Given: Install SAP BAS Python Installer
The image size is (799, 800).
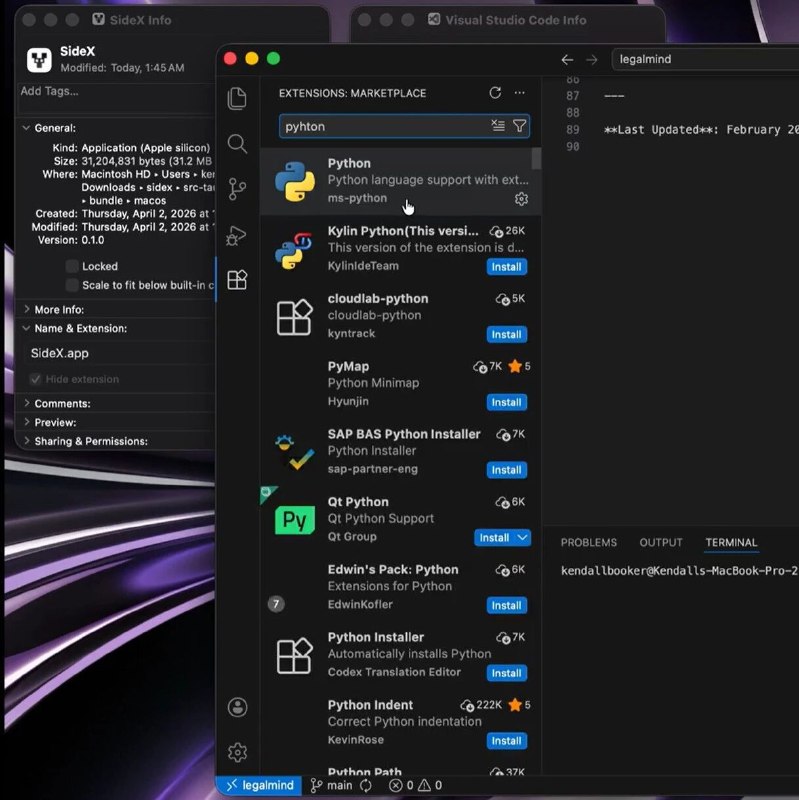Looking at the screenshot, I should click(x=506, y=470).
